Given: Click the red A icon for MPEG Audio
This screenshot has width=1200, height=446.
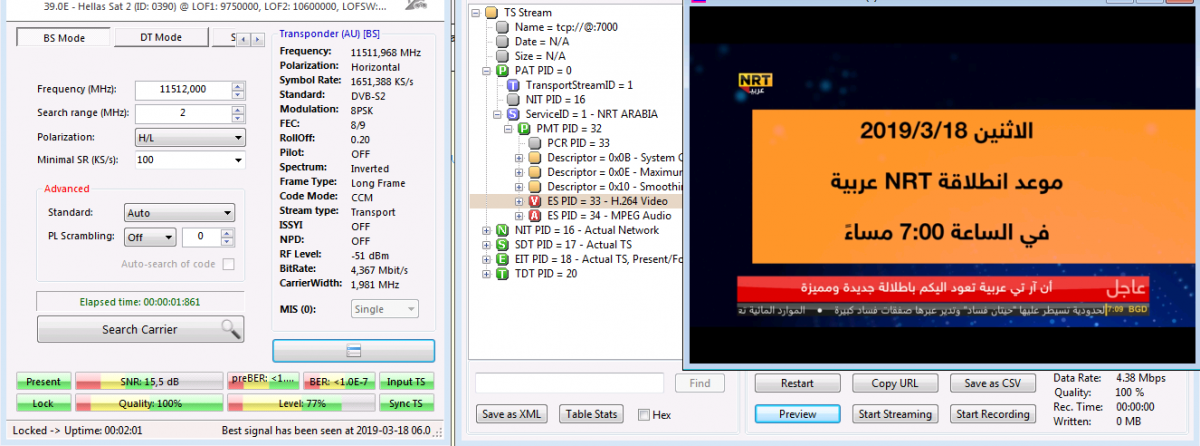Looking at the screenshot, I should [x=534, y=215].
